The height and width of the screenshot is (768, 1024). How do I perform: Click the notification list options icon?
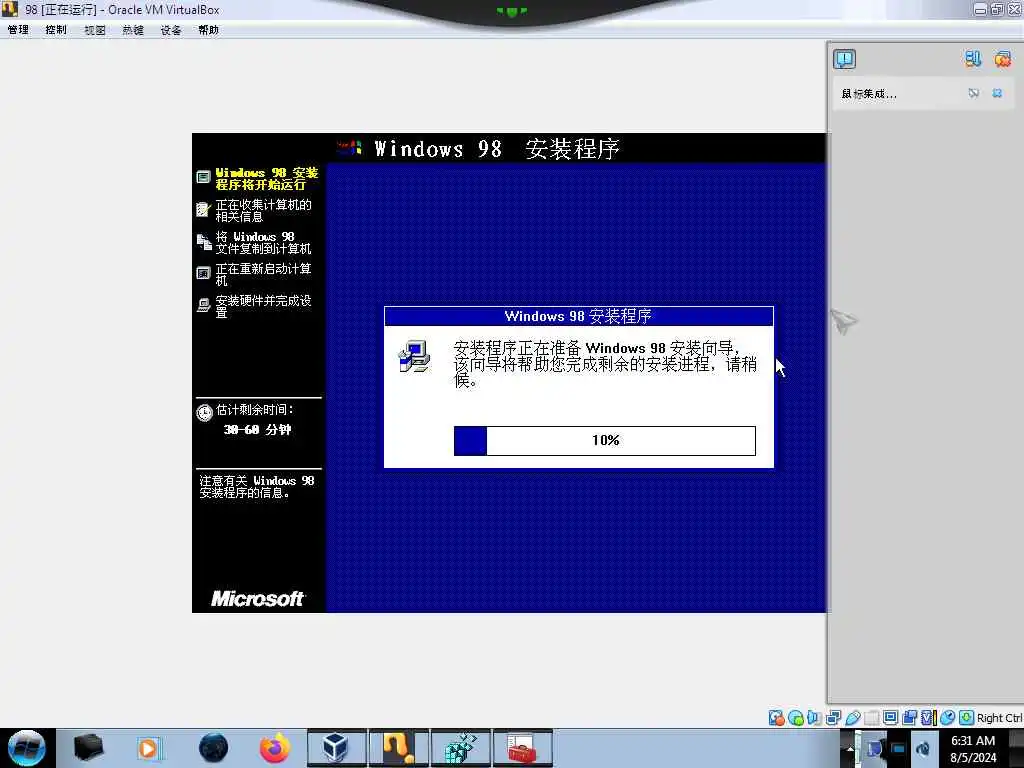click(973, 59)
